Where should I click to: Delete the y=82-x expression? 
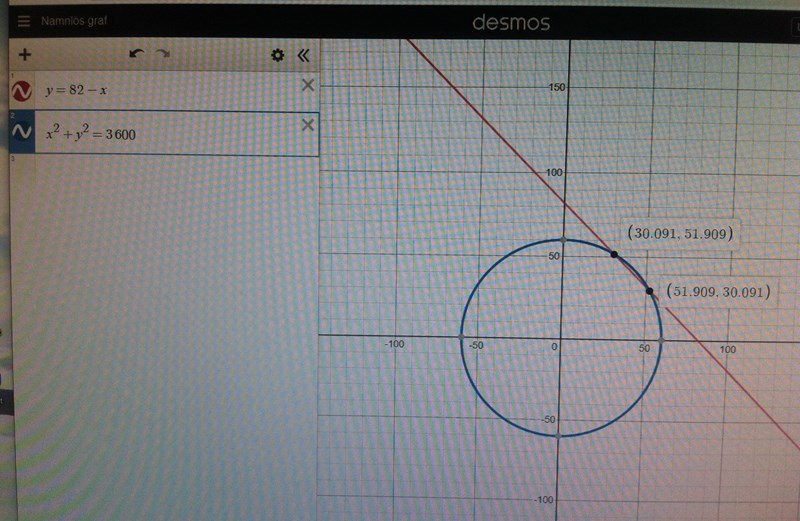tap(307, 86)
